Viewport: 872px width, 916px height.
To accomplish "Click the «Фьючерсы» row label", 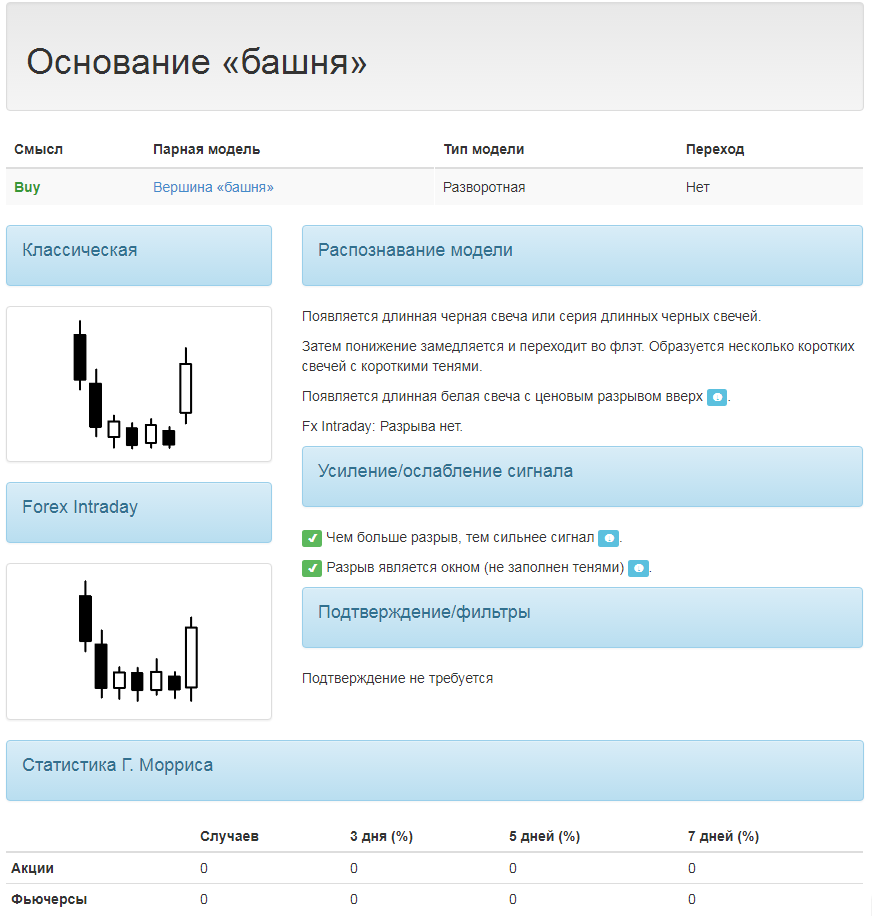I will click(x=49, y=900).
